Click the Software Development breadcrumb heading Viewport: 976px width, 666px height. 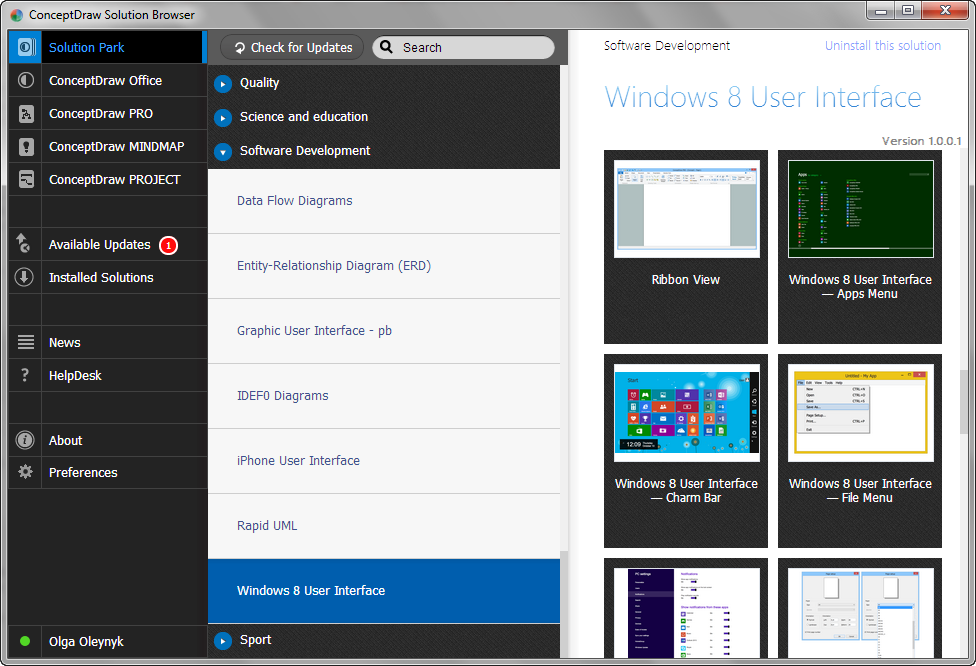click(667, 45)
